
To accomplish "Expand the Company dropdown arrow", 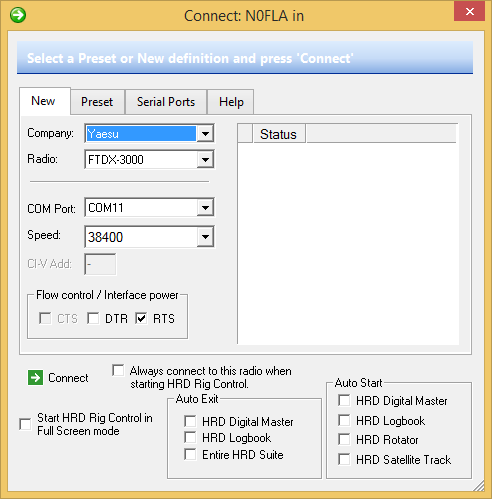I will pyautogui.click(x=205, y=134).
